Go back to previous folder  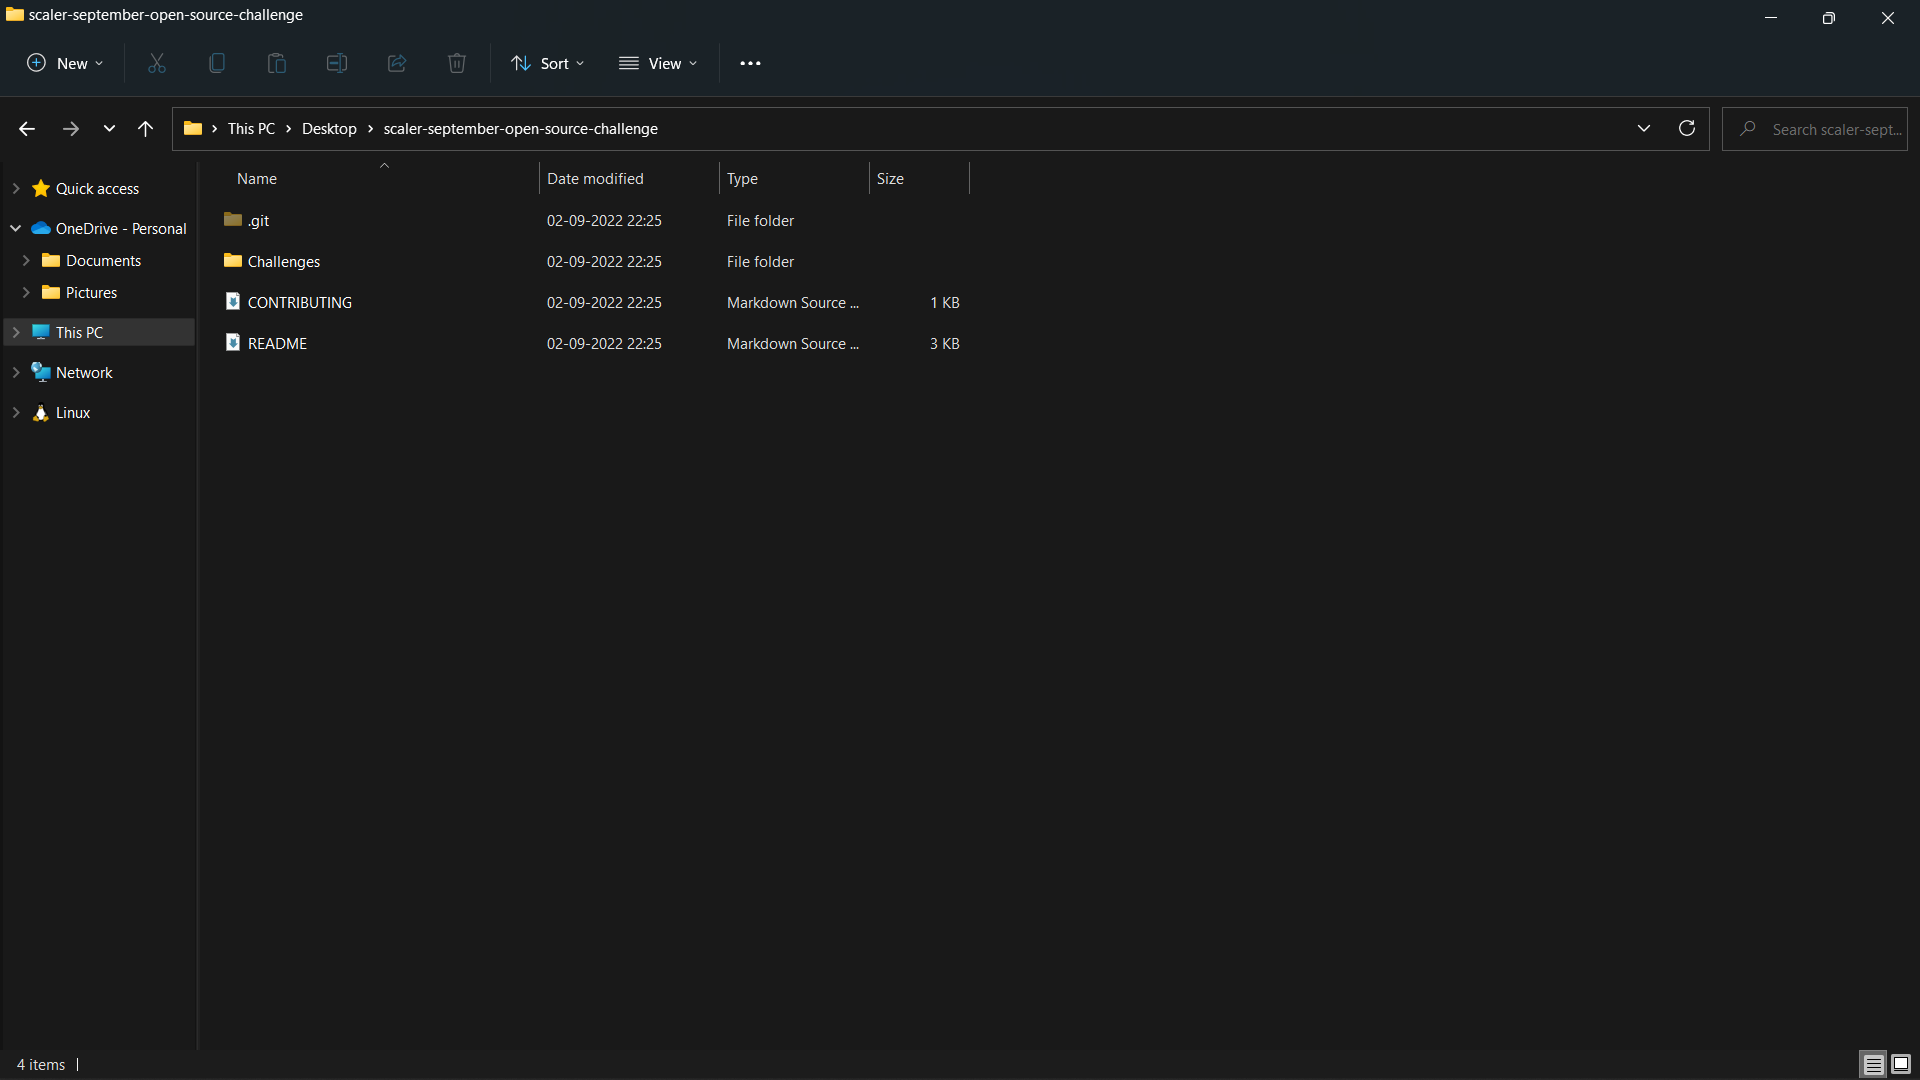pyautogui.click(x=27, y=128)
